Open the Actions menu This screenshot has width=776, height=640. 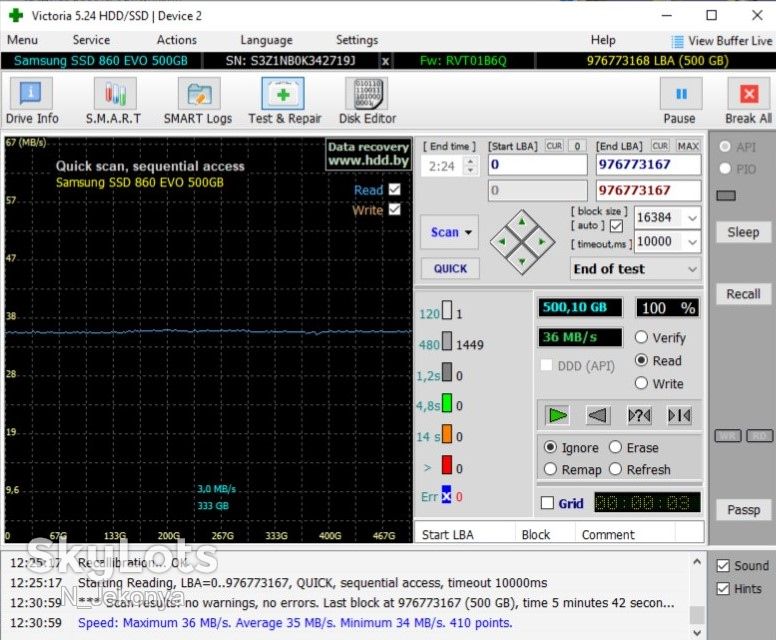coord(177,40)
